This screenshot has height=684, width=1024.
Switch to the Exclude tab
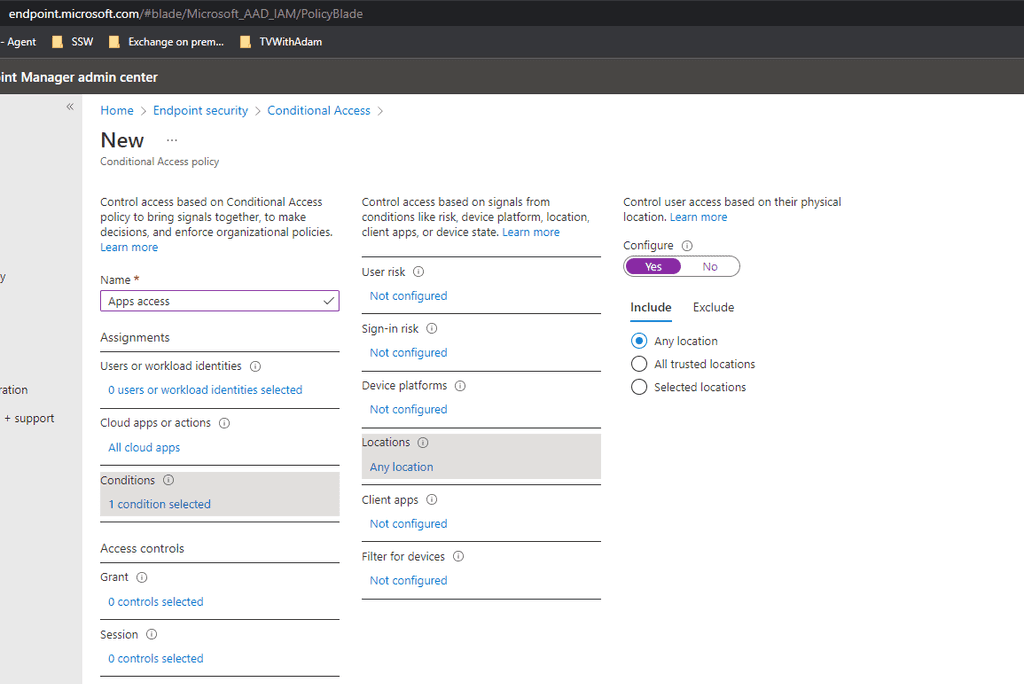tap(713, 307)
